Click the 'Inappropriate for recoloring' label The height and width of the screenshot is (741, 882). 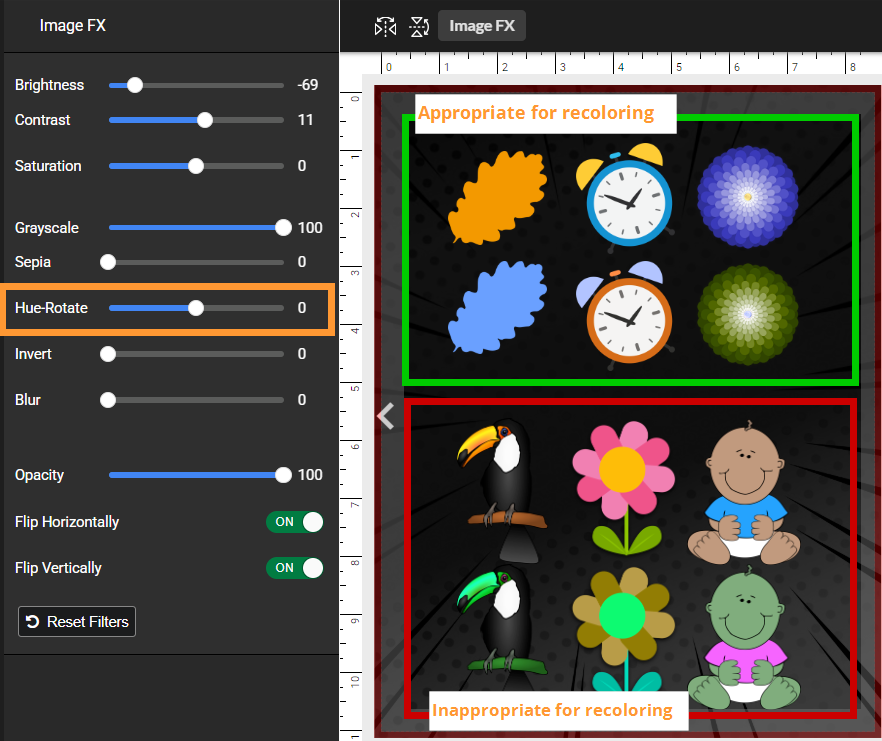[x=552, y=711]
